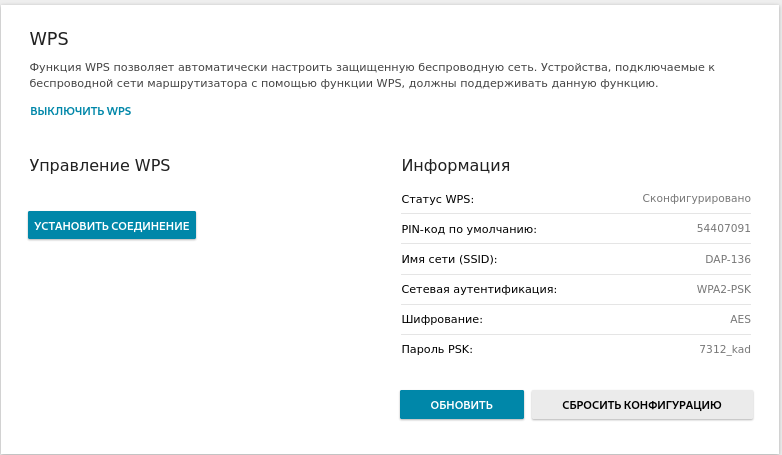Select the WPS page title heading
The image size is (782, 455).
pos(49,39)
